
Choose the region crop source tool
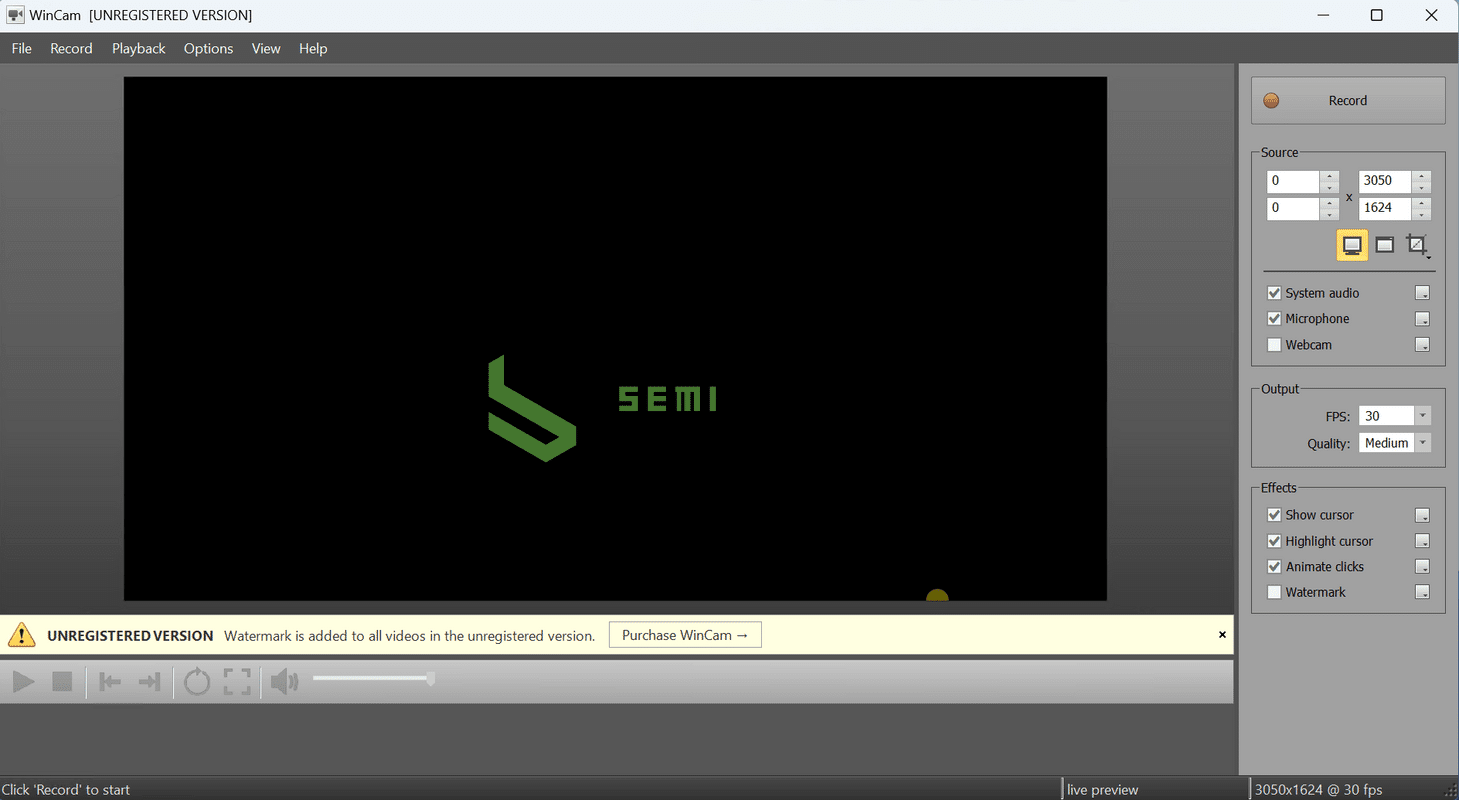1415,244
